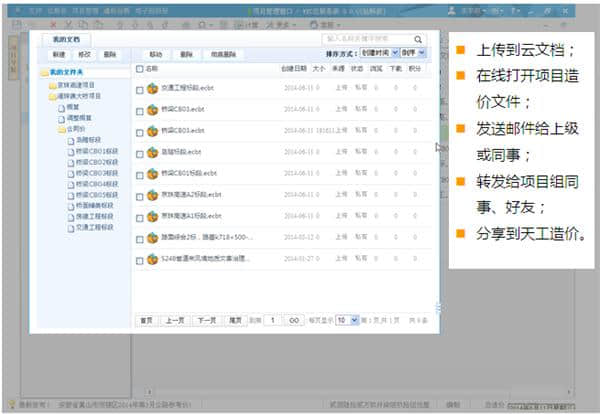Screen dimensions: 600x414
Task: Click the search magnifier icon
Action: click(x=423, y=39)
